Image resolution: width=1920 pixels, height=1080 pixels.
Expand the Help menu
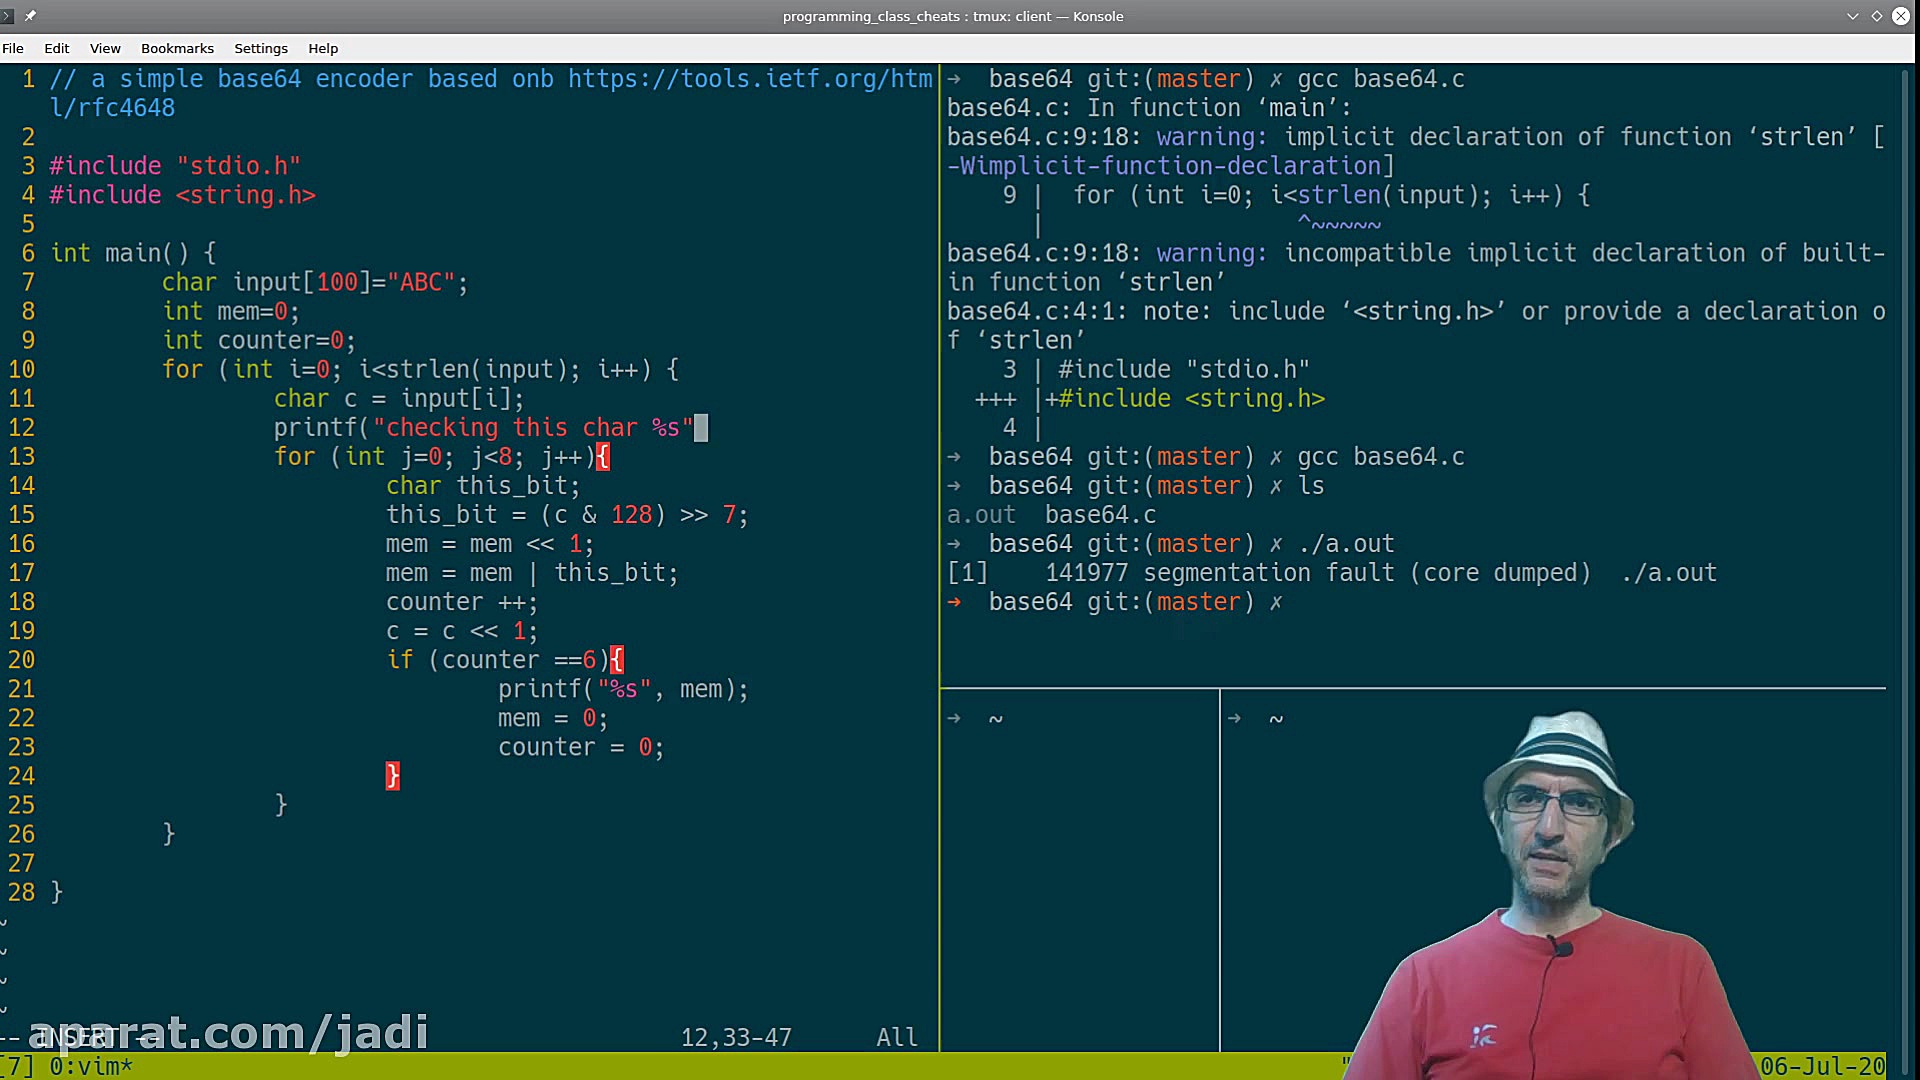(322, 48)
